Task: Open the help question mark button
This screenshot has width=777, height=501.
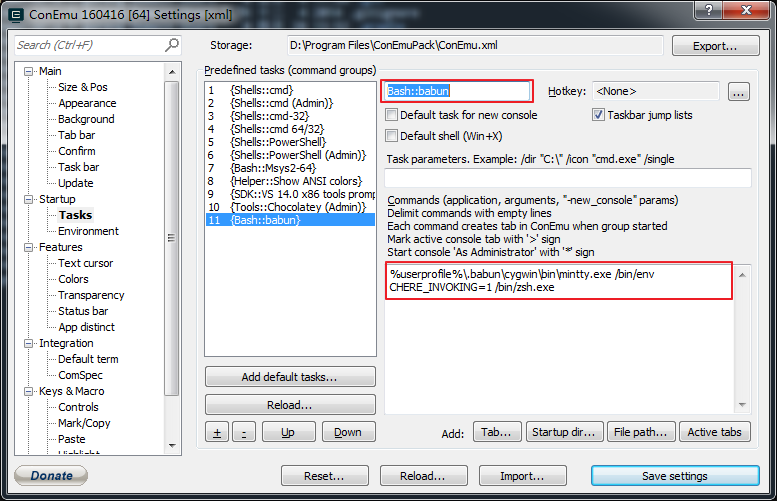Action: click(x=709, y=10)
